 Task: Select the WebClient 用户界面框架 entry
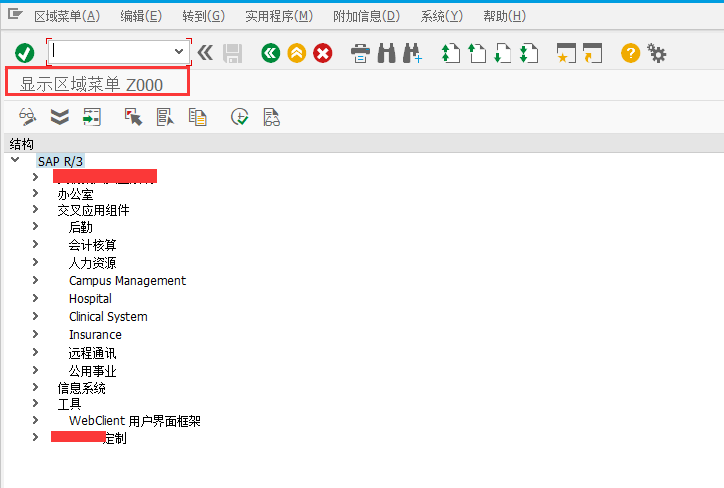coord(135,421)
